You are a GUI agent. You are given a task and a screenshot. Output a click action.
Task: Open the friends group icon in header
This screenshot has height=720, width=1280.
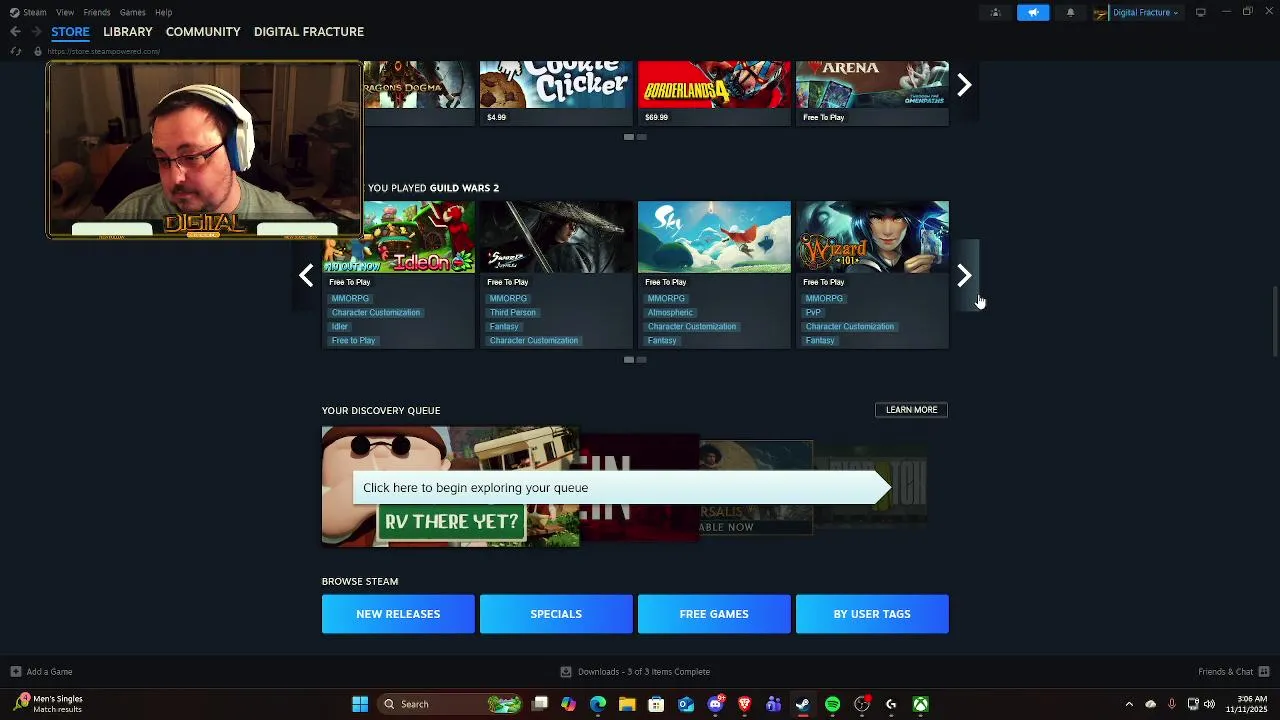(x=995, y=12)
